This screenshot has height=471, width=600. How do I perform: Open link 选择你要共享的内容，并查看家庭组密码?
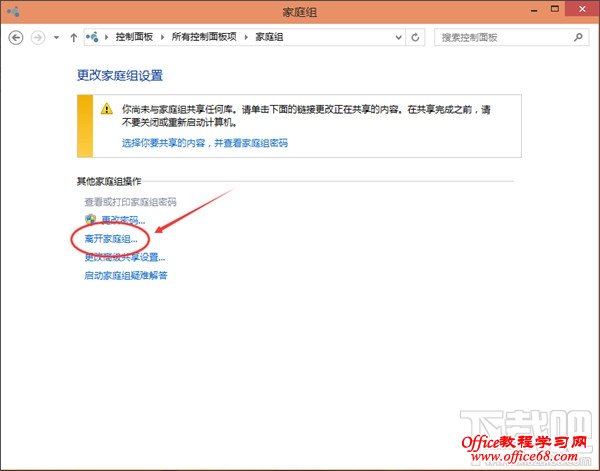tap(205, 143)
